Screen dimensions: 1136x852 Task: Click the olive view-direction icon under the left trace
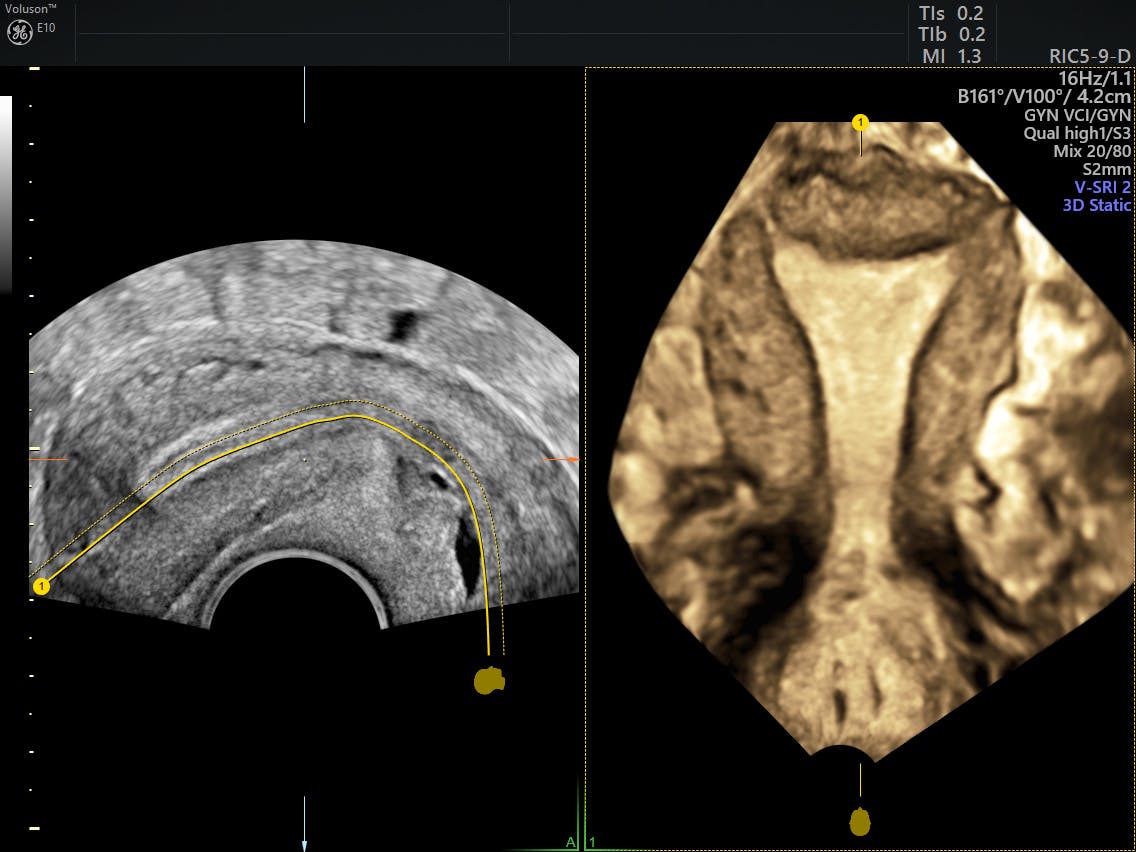pyautogui.click(x=488, y=681)
